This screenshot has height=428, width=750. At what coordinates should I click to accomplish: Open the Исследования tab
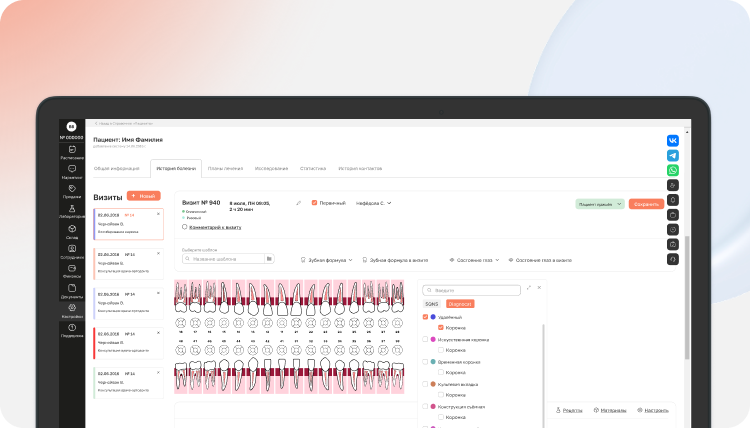[271, 168]
